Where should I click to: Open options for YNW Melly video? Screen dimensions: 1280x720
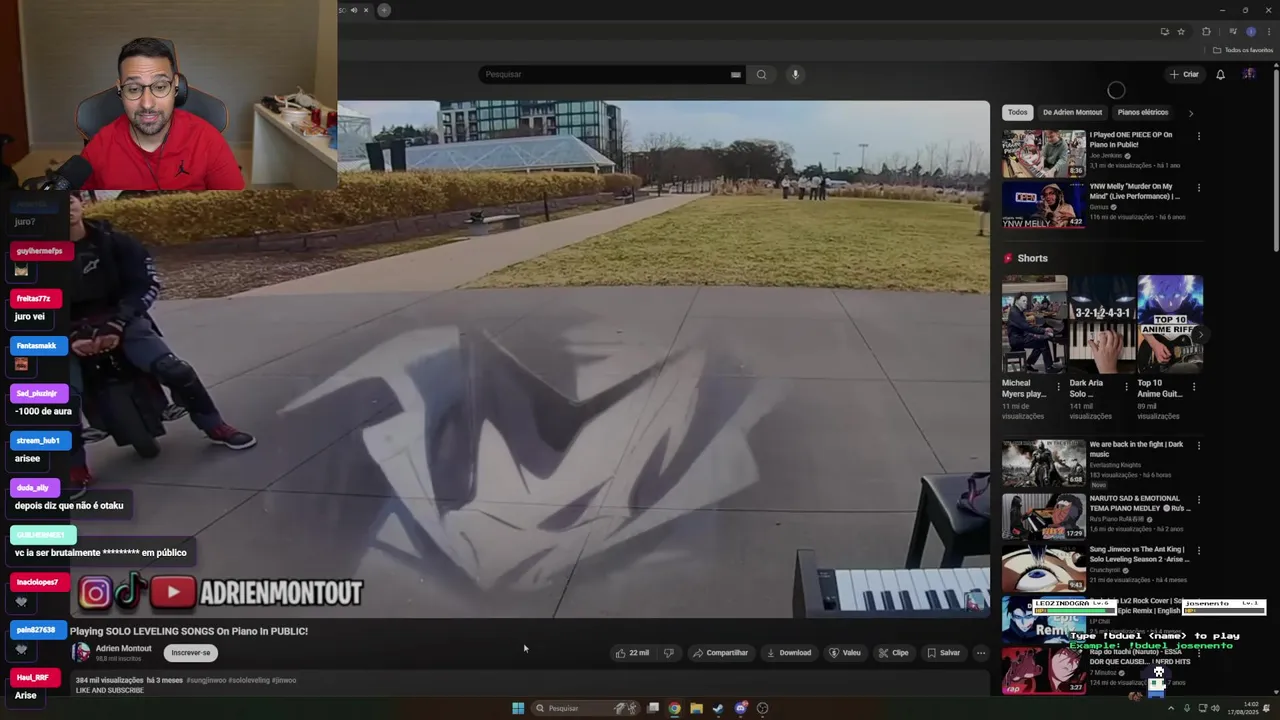1198,188
